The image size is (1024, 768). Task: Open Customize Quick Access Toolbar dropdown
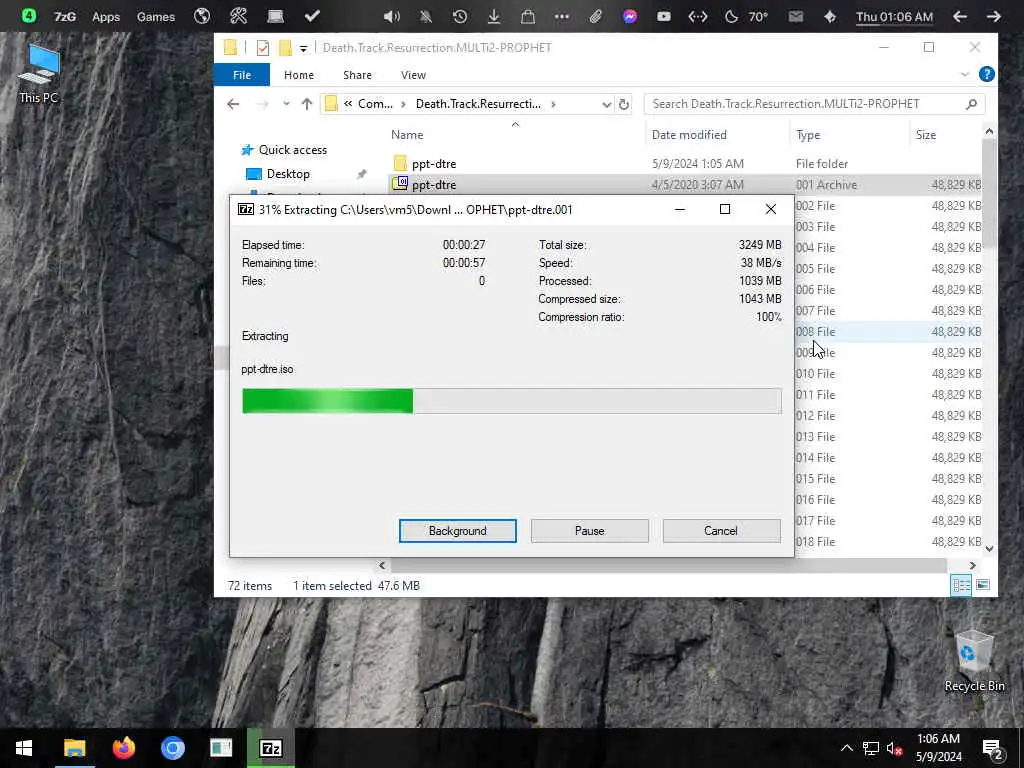[303, 48]
